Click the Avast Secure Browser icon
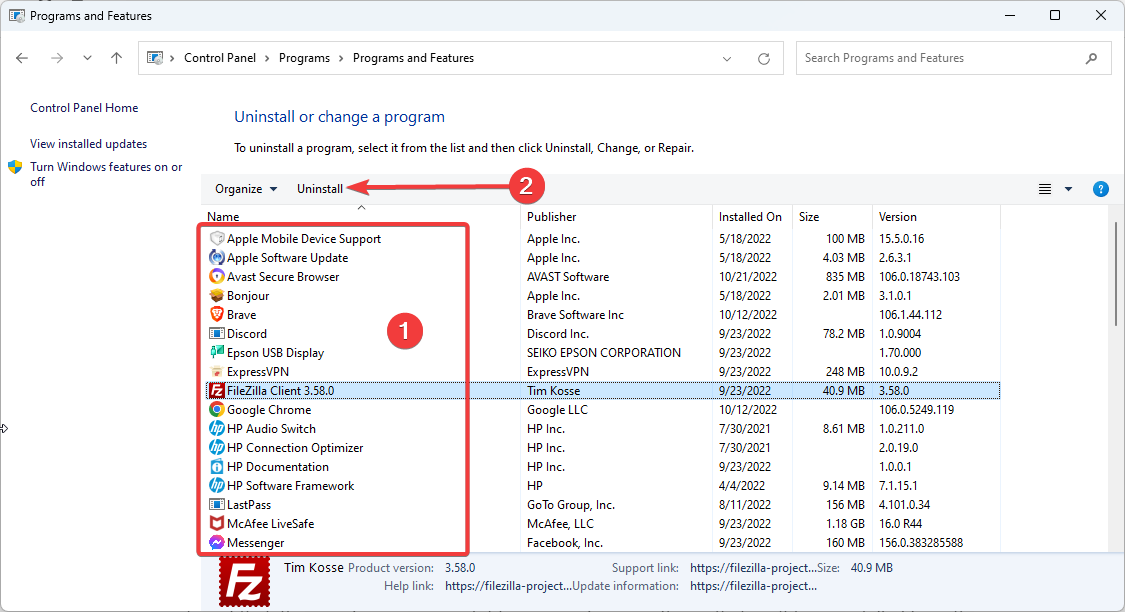This screenshot has width=1125, height=612. (x=217, y=276)
